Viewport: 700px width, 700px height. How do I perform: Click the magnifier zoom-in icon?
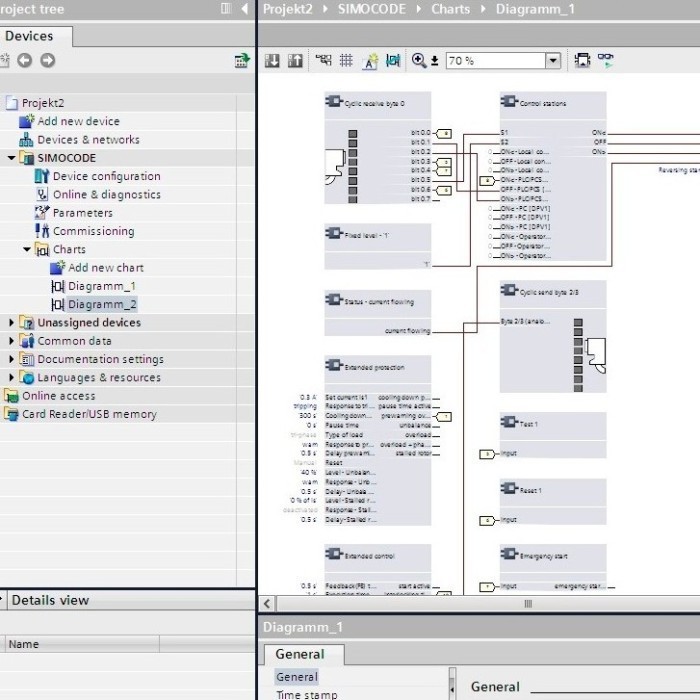(419, 60)
